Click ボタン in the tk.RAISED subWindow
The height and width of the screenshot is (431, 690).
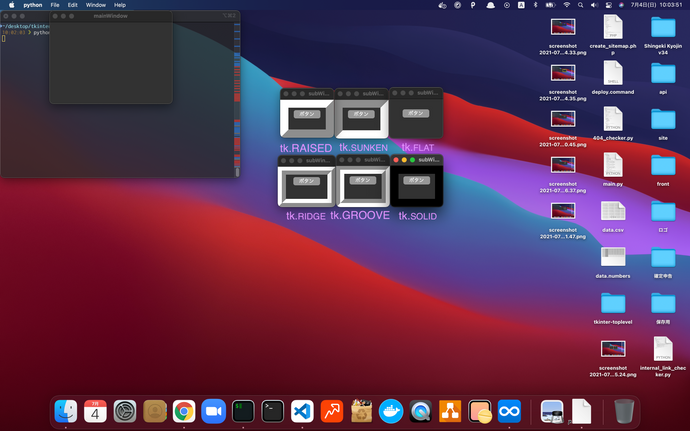click(x=307, y=114)
